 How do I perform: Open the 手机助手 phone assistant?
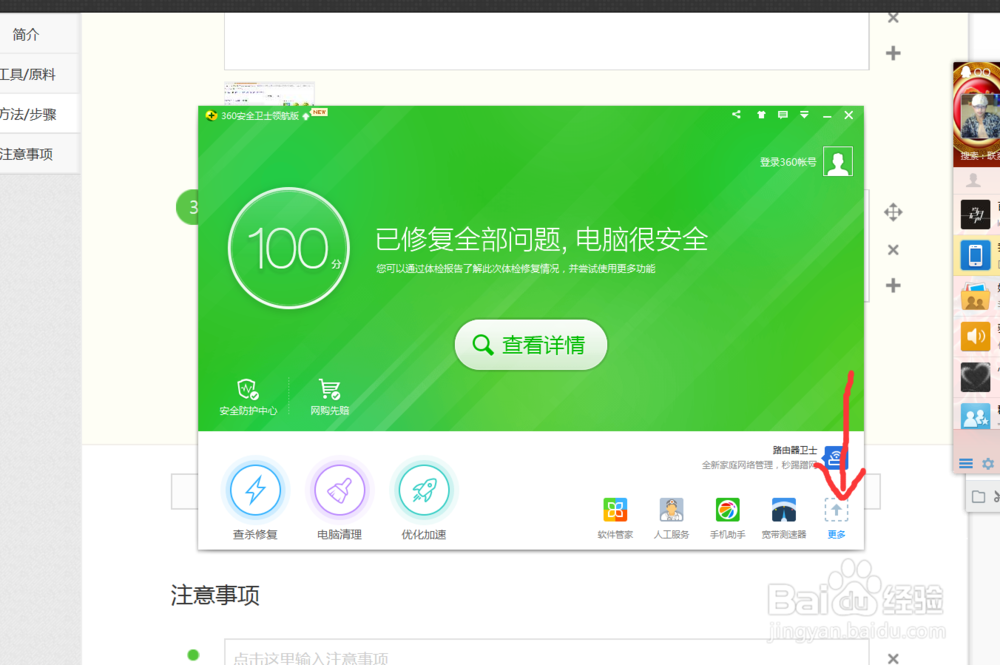tap(727, 512)
